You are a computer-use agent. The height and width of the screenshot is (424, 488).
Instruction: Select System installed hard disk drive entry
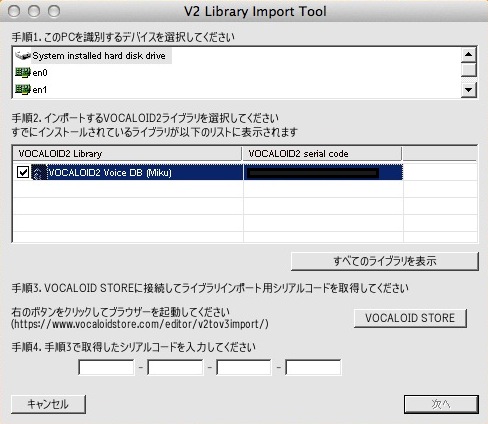[99, 56]
